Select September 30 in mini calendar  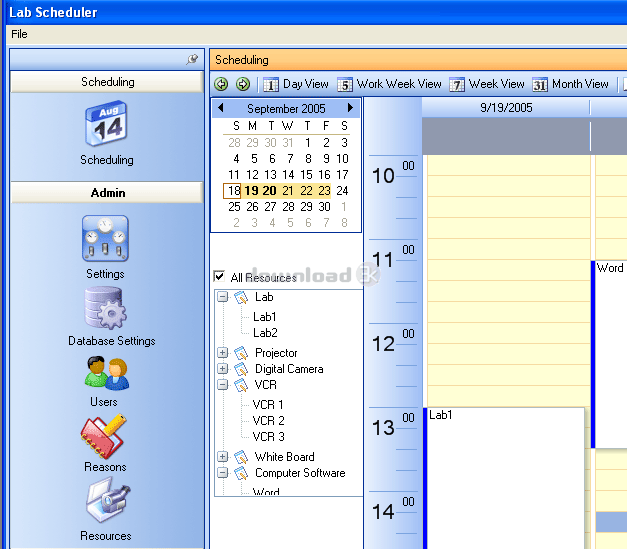[x=324, y=207]
